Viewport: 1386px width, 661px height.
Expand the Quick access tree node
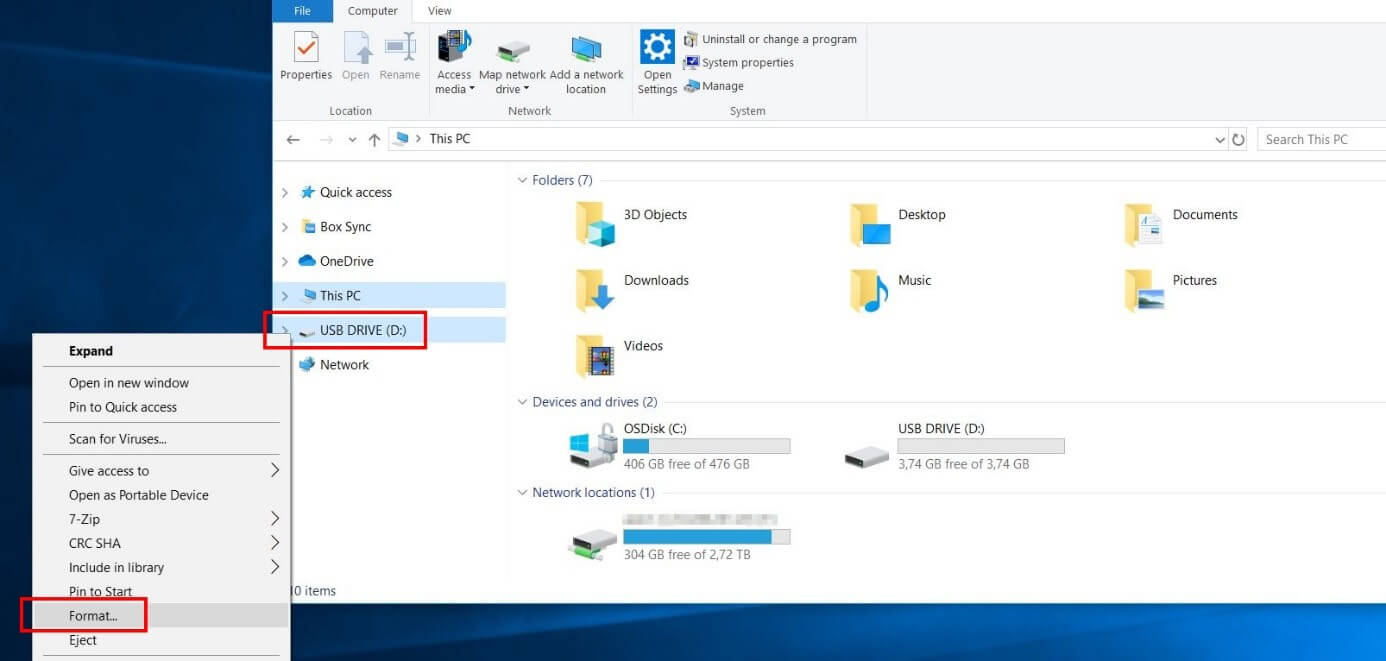(x=285, y=193)
